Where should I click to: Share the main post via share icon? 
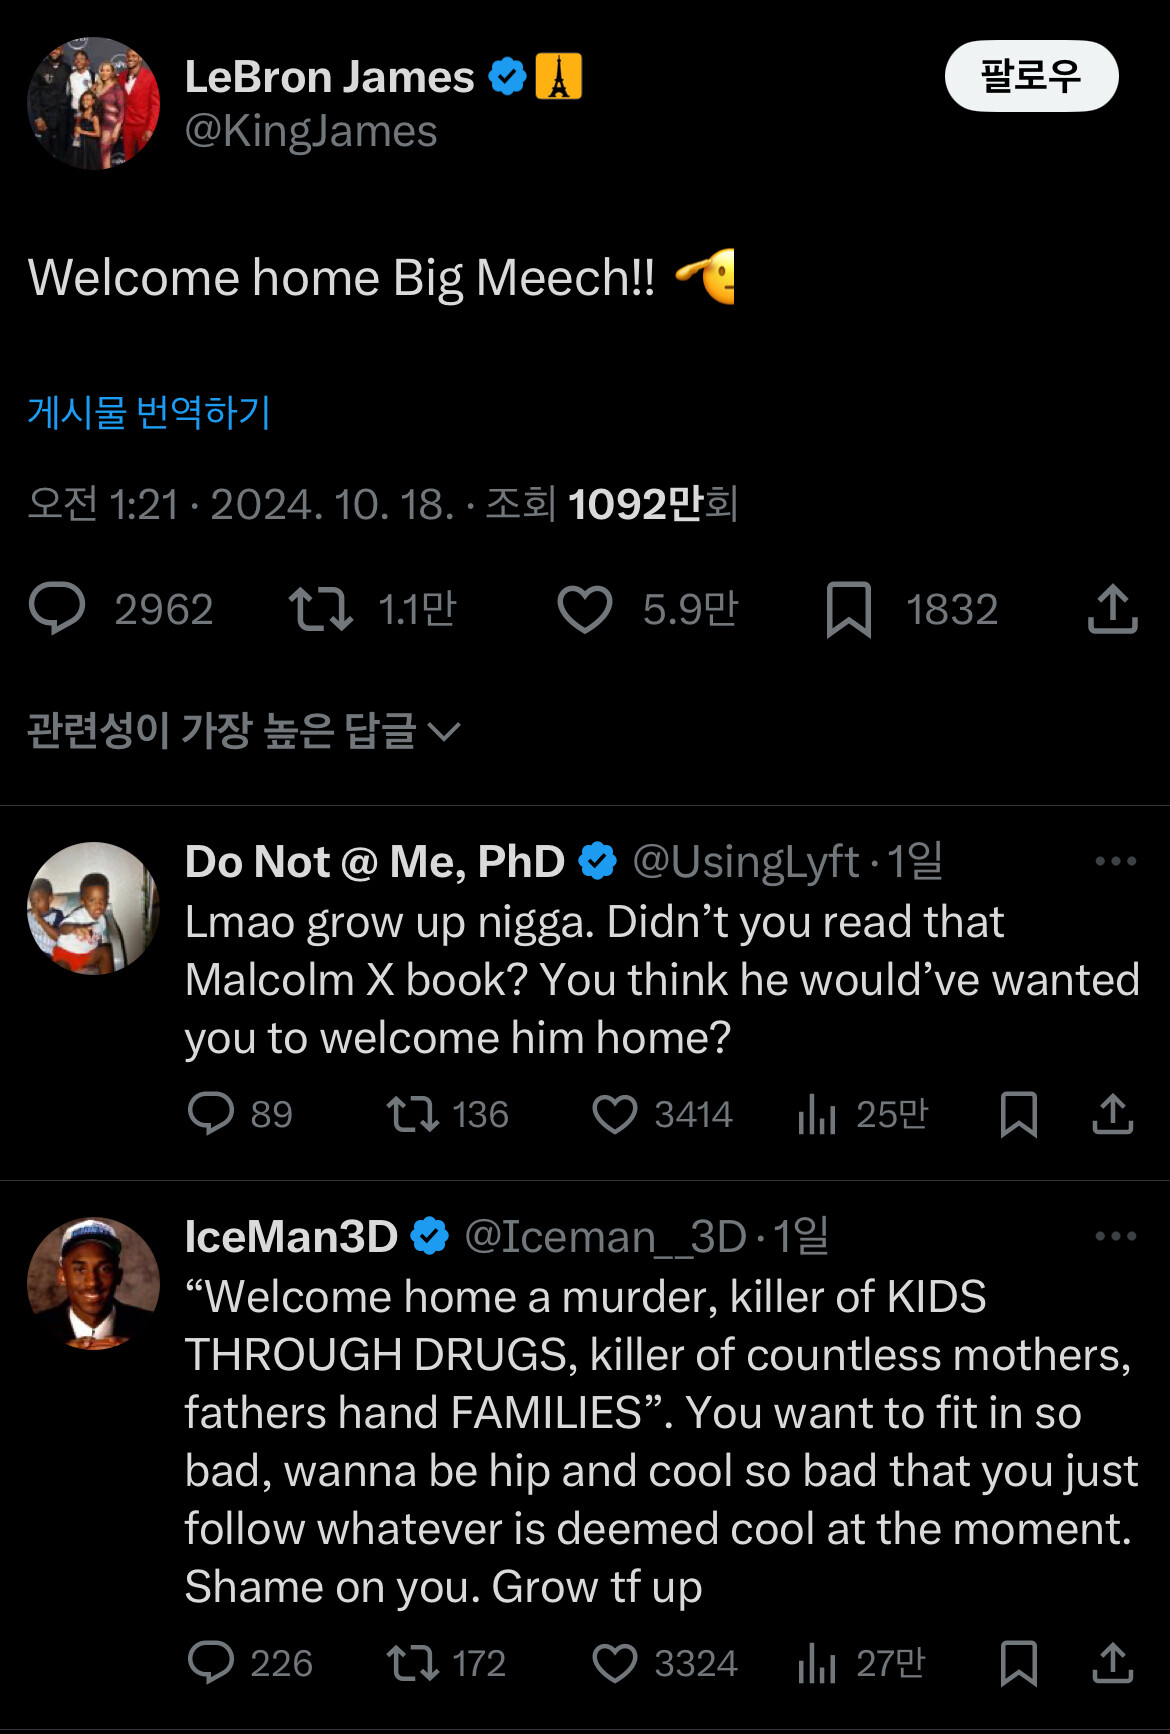pos(1112,609)
